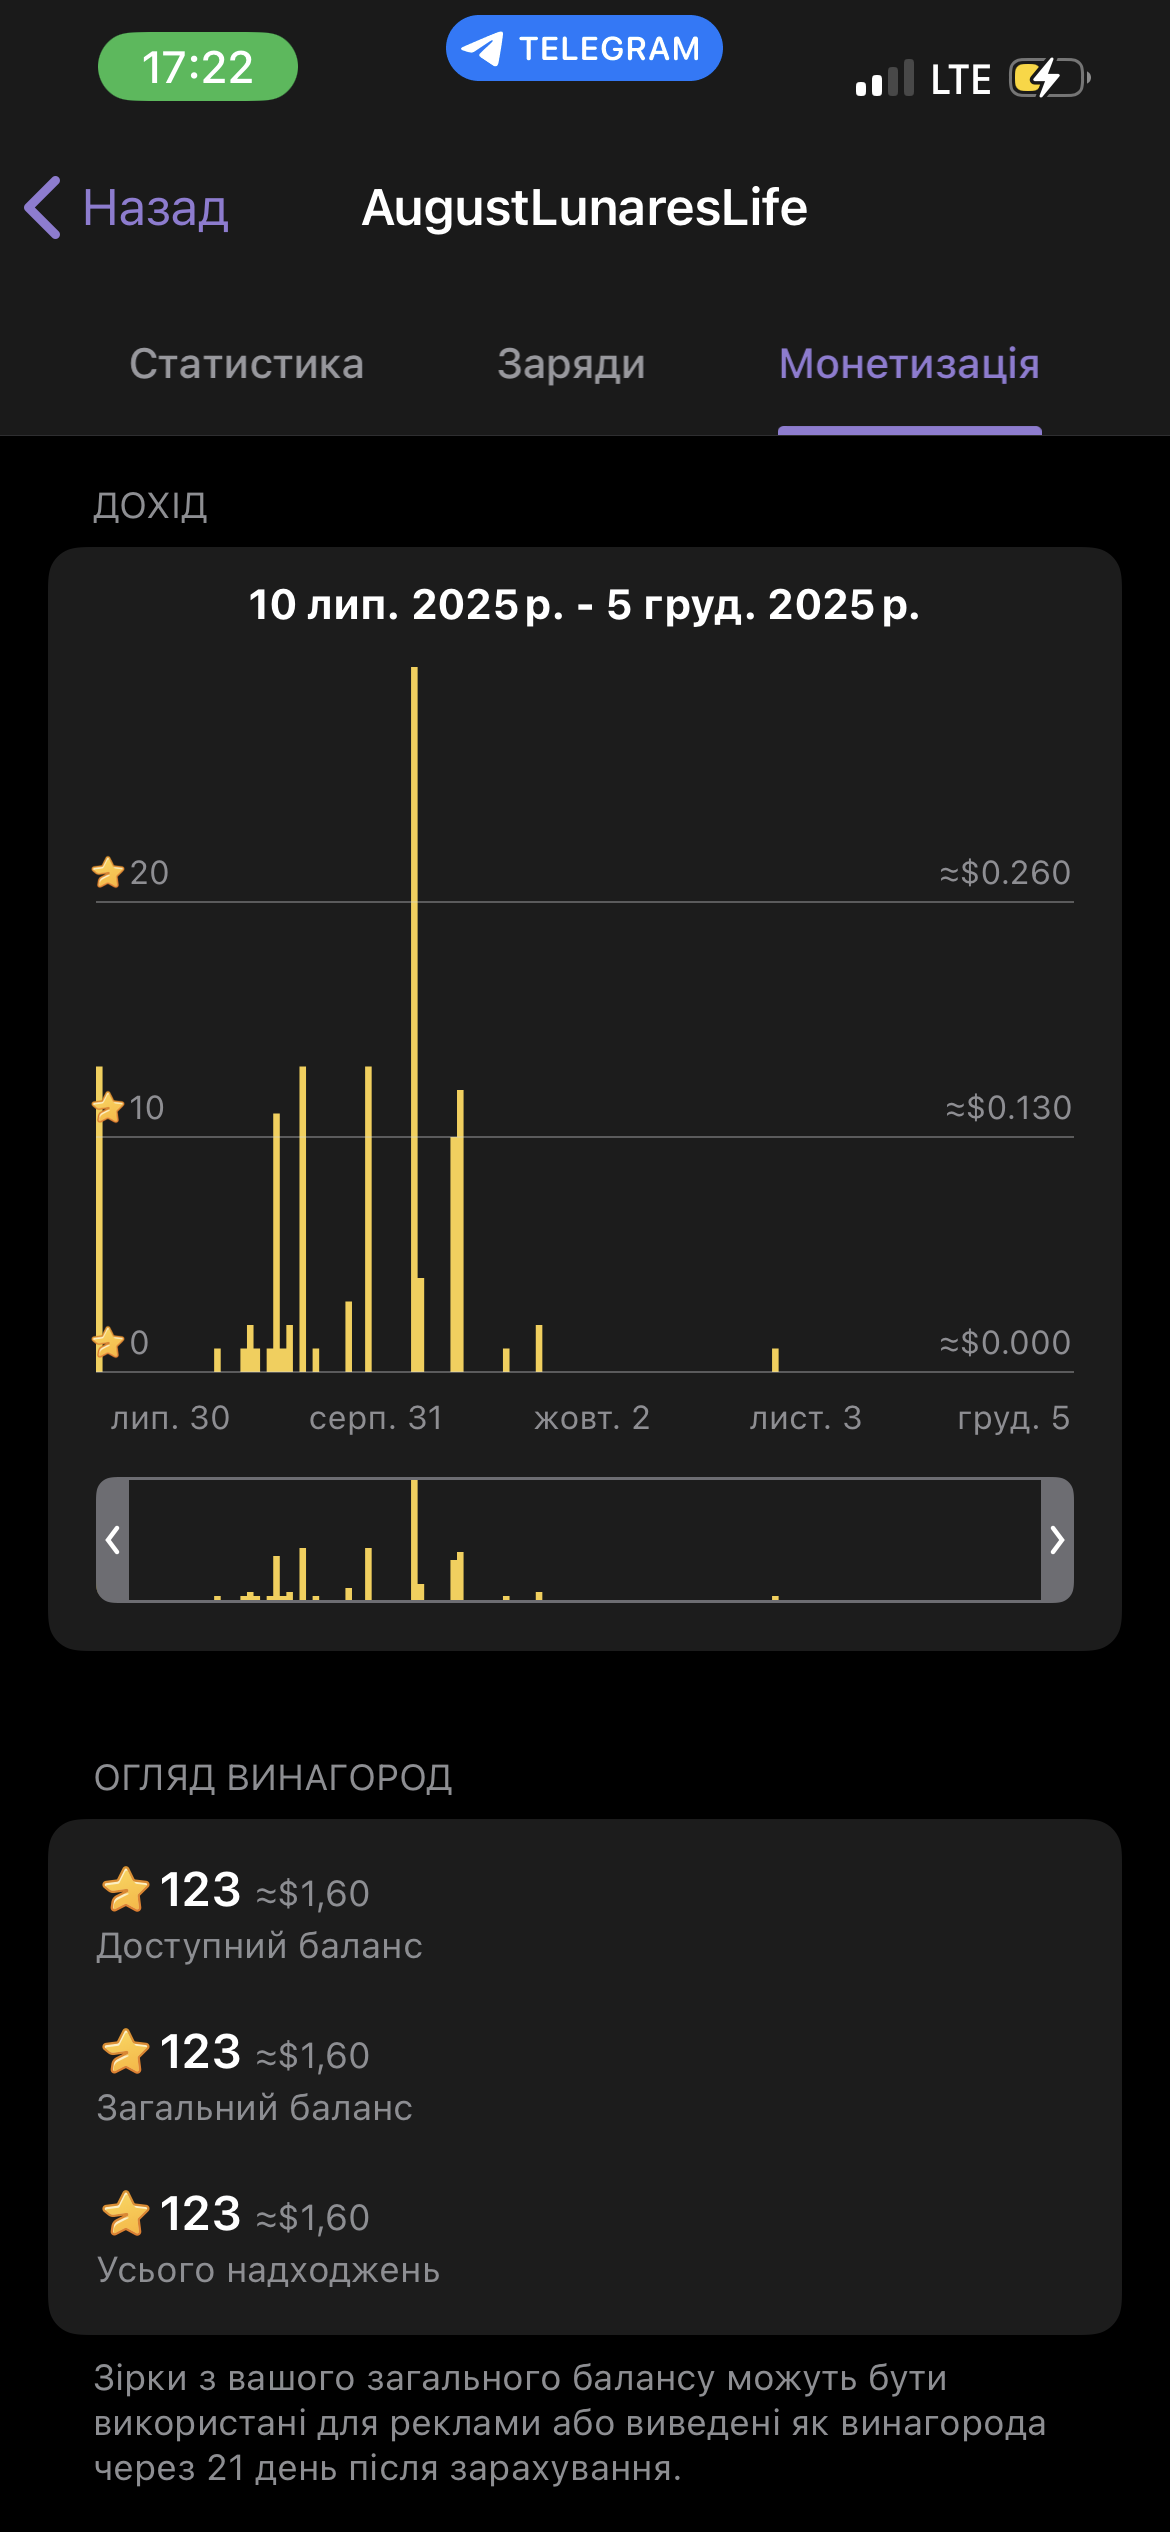Switch to the Статистика tab
Image resolution: width=1170 pixels, height=2532 pixels.
[x=246, y=364]
